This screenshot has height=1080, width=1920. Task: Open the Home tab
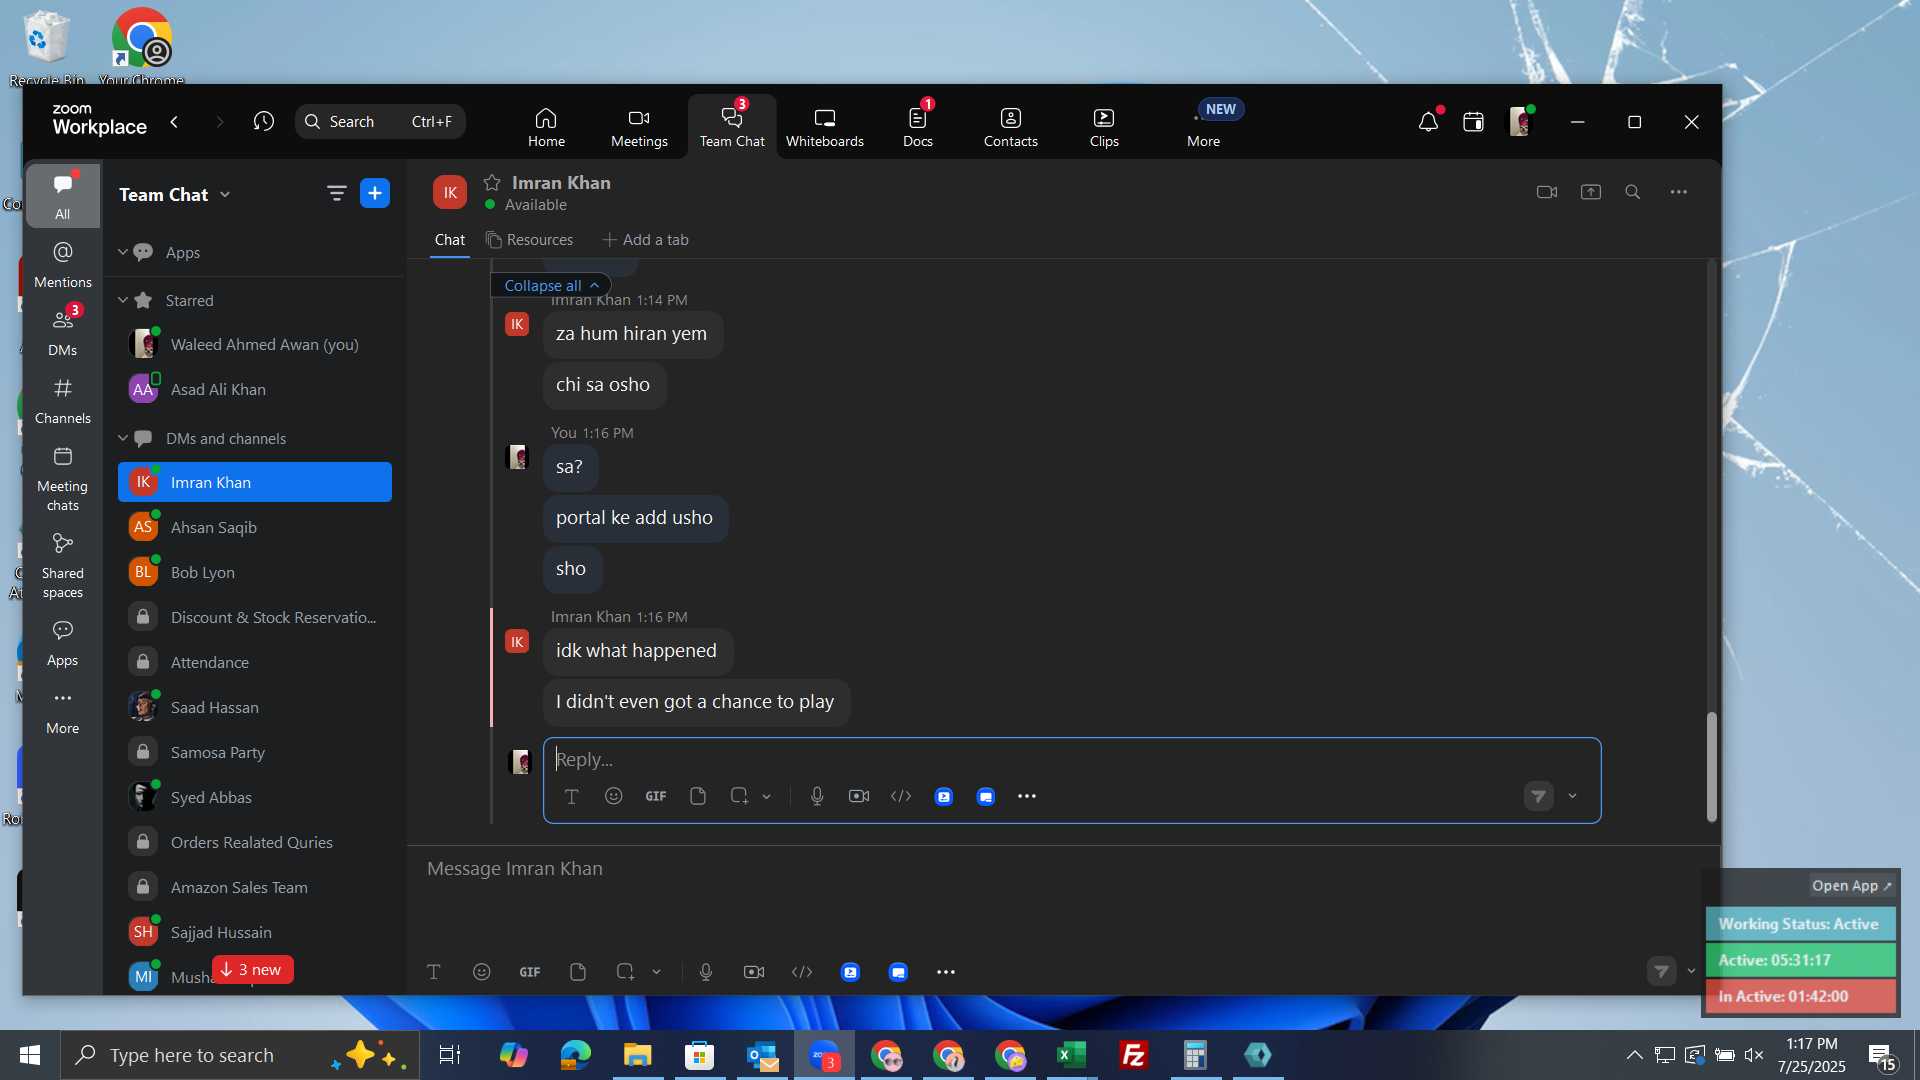click(x=546, y=127)
